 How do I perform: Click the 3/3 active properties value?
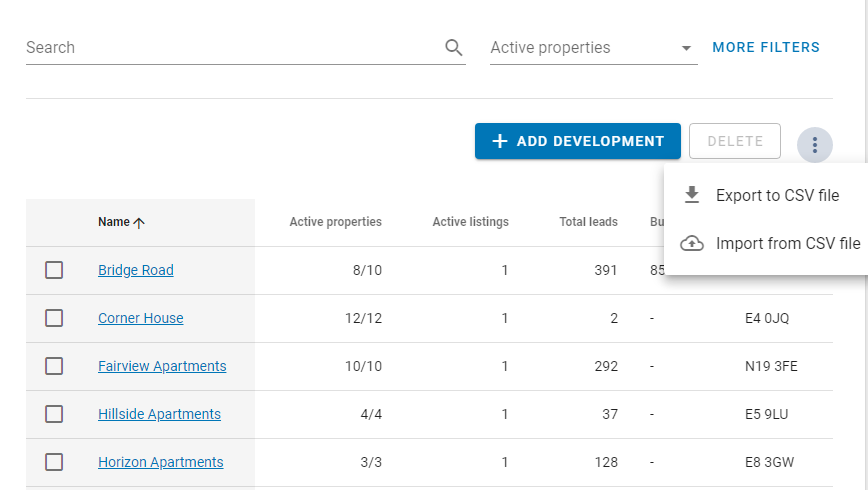click(x=371, y=462)
